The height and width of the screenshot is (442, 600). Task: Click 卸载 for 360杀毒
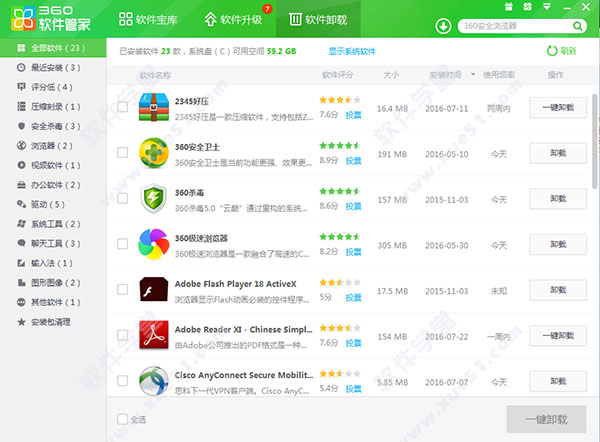(x=558, y=199)
